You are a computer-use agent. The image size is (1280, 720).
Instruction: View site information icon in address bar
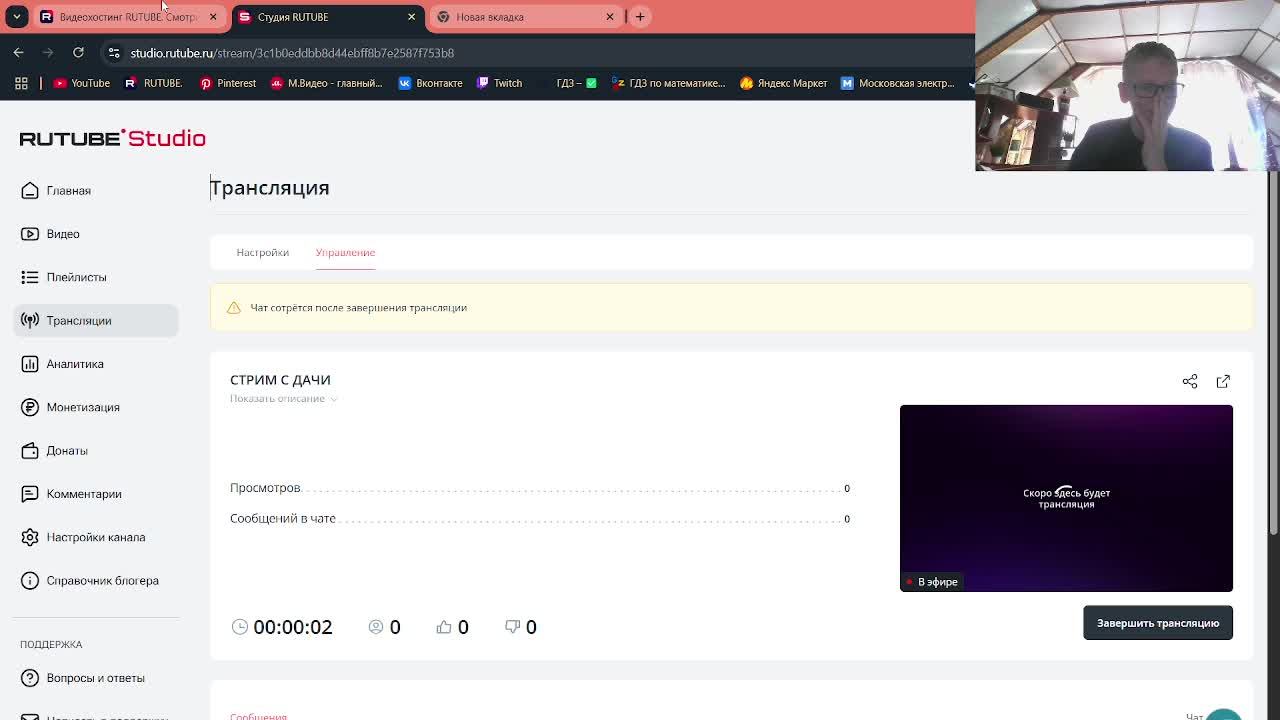coord(114,52)
